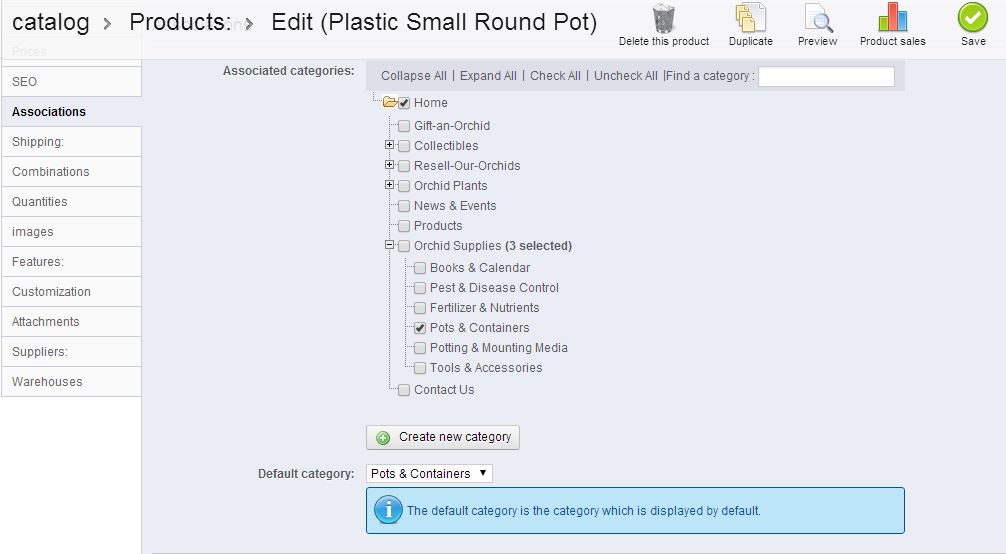Open the Product sales chart icon
Image resolution: width=1006 pixels, height=554 pixels.
(892, 20)
